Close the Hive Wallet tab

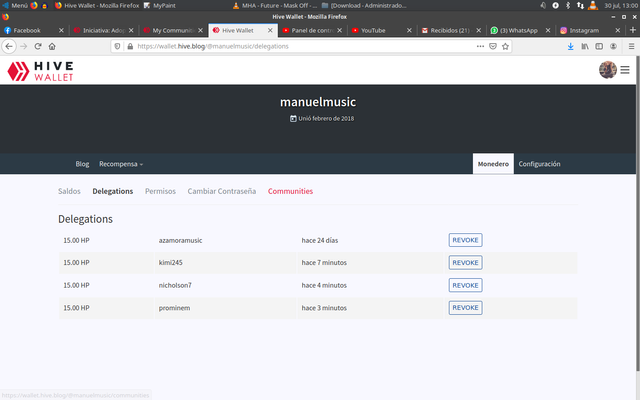(270, 30)
